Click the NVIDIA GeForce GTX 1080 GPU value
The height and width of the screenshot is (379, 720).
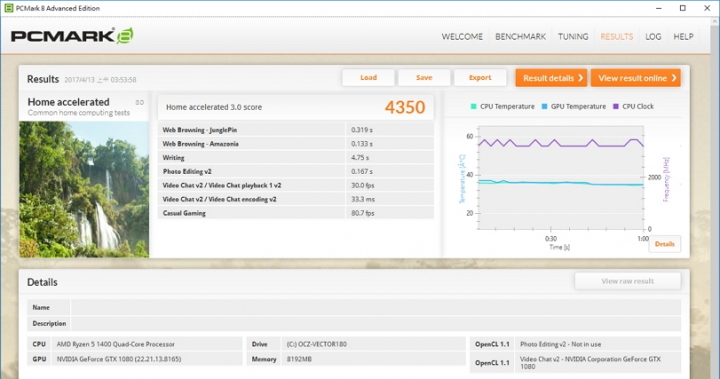click(119, 359)
